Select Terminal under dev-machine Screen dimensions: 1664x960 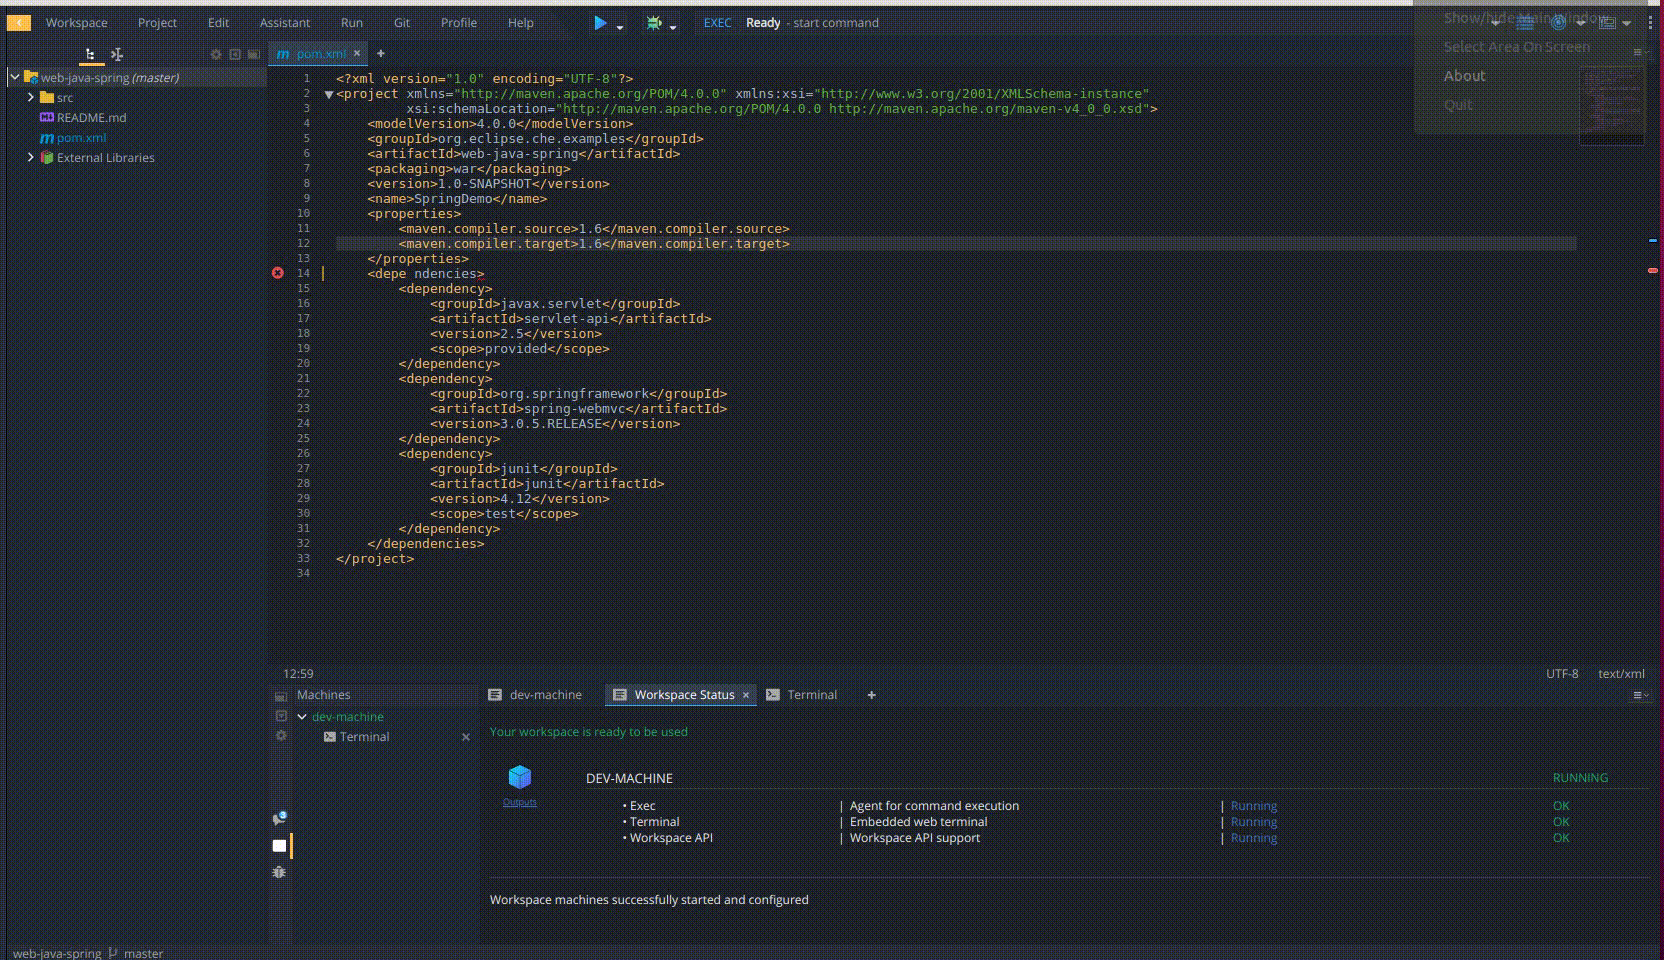pos(364,736)
